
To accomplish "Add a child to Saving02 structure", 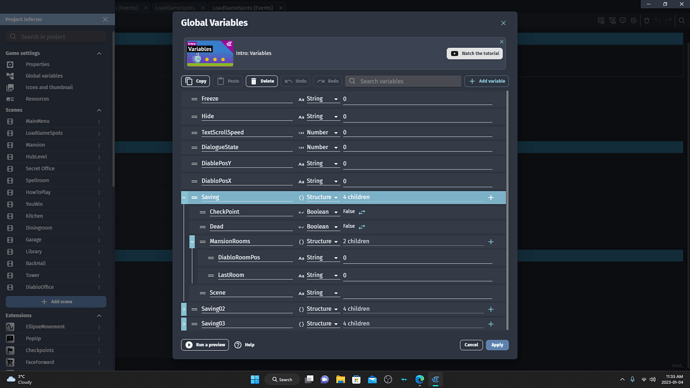I will click(491, 309).
